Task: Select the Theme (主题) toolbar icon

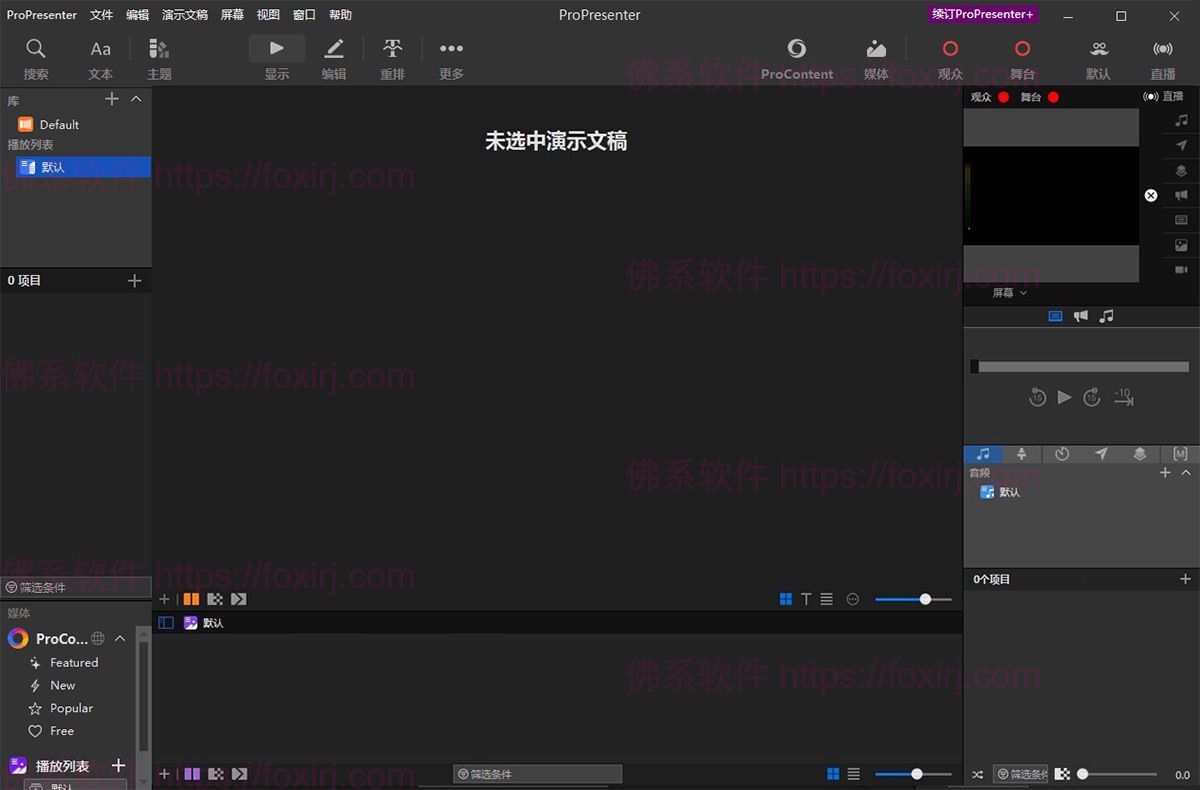Action: (159, 58)
